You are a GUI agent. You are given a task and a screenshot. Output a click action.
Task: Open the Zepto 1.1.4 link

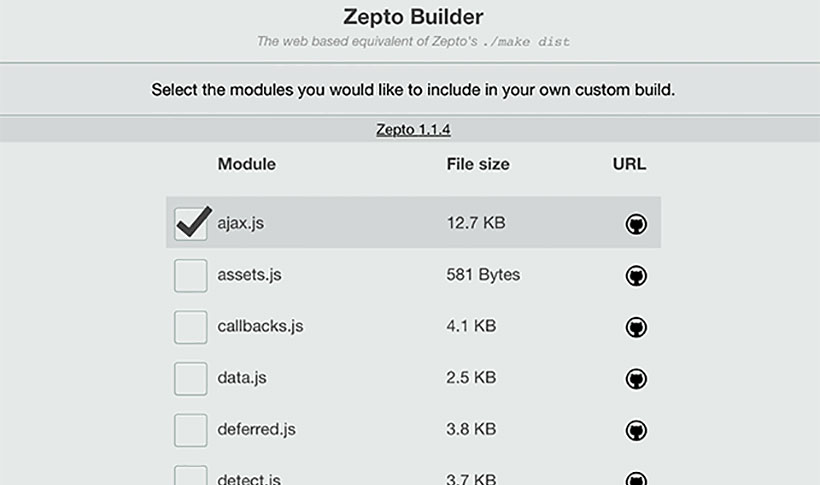click(413, 129)
